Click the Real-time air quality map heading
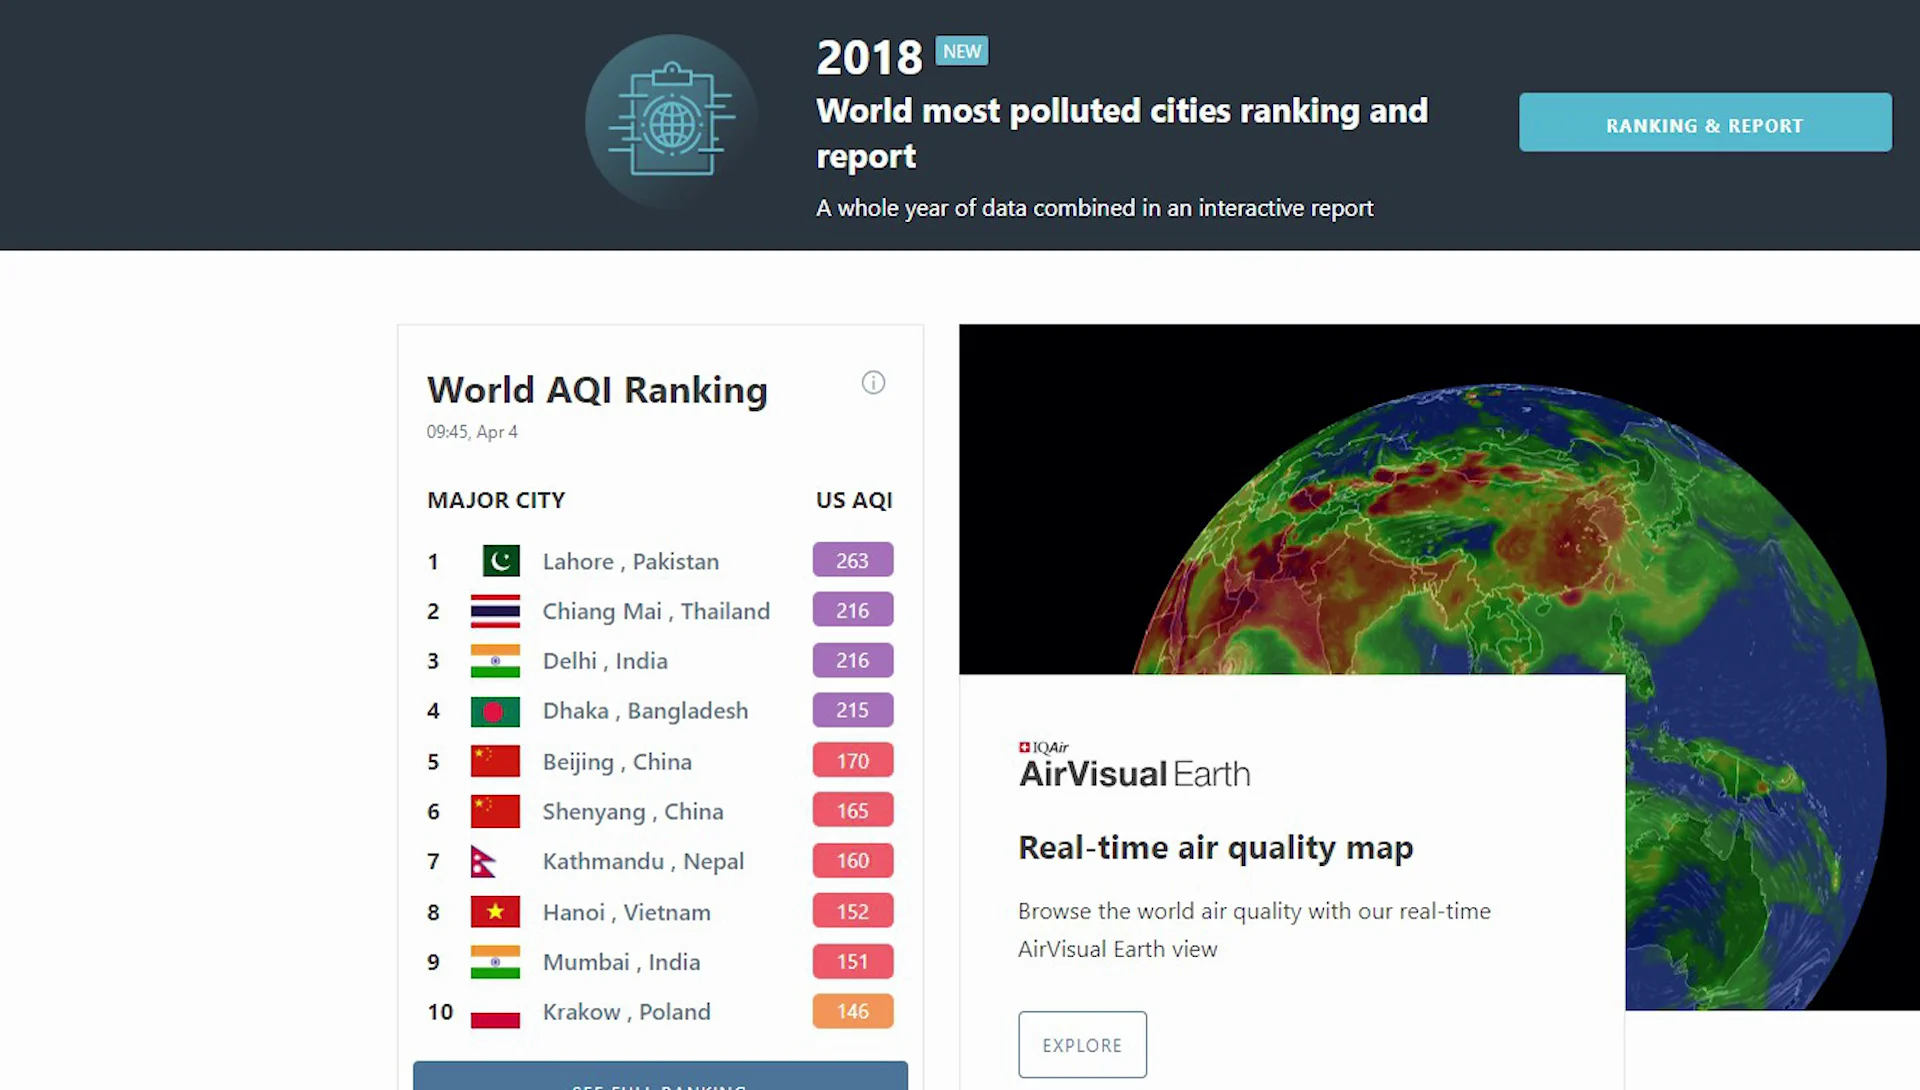Screen dimensions: 1920x1090 (1215, 848)
